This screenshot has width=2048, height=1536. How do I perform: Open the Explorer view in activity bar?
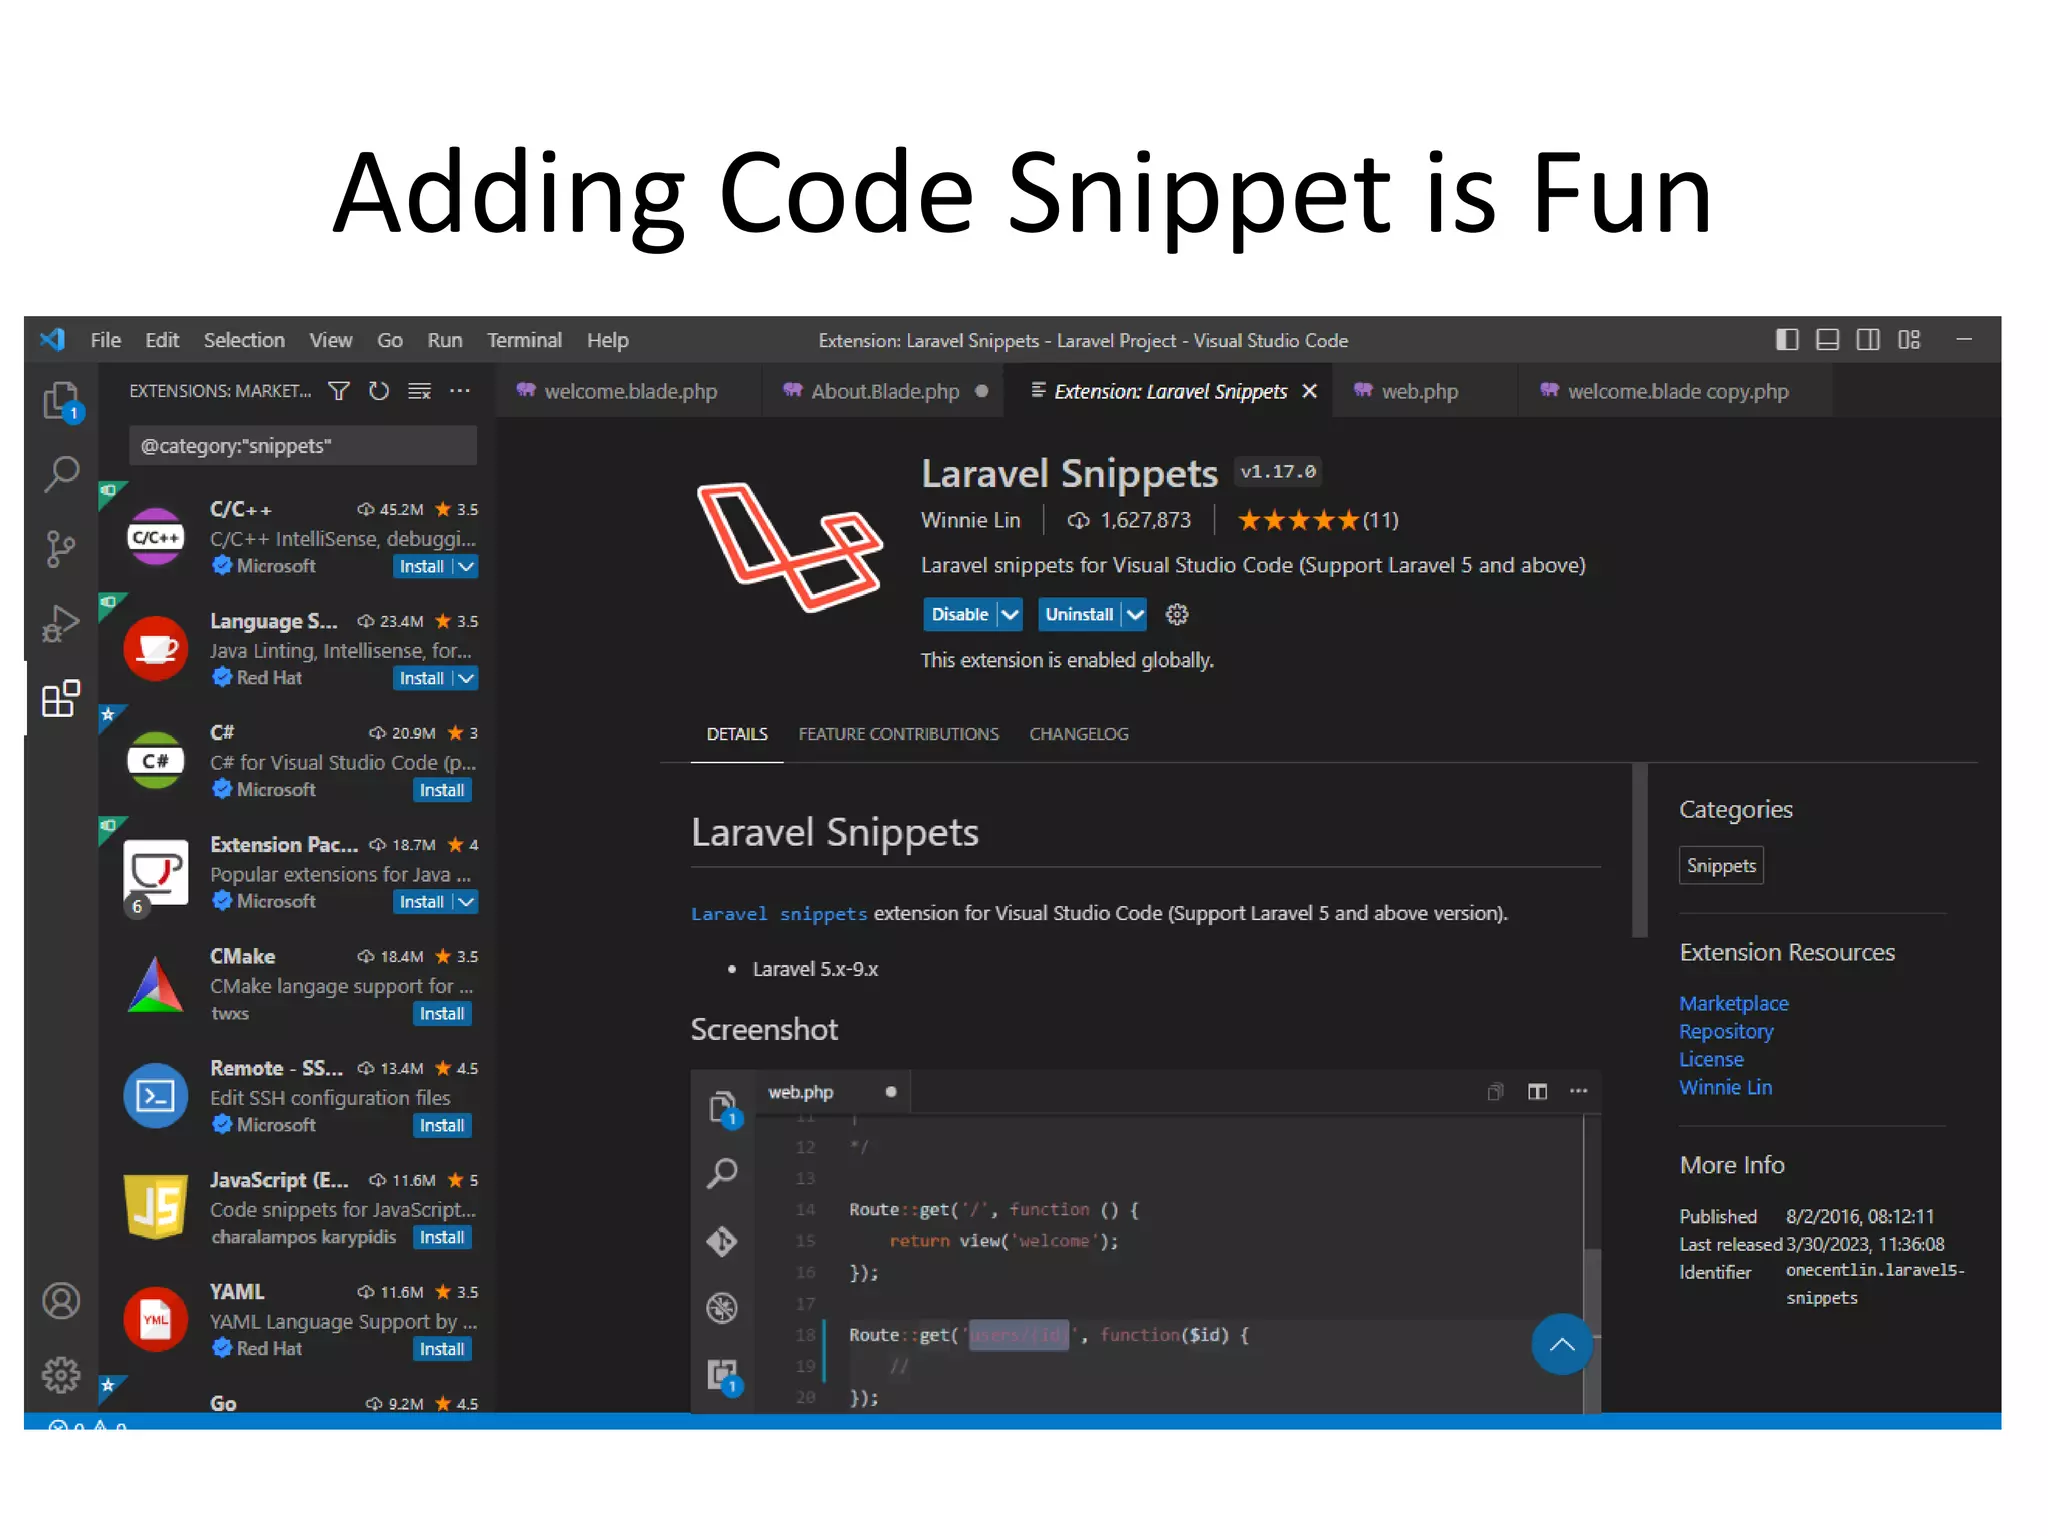point(61,401)
